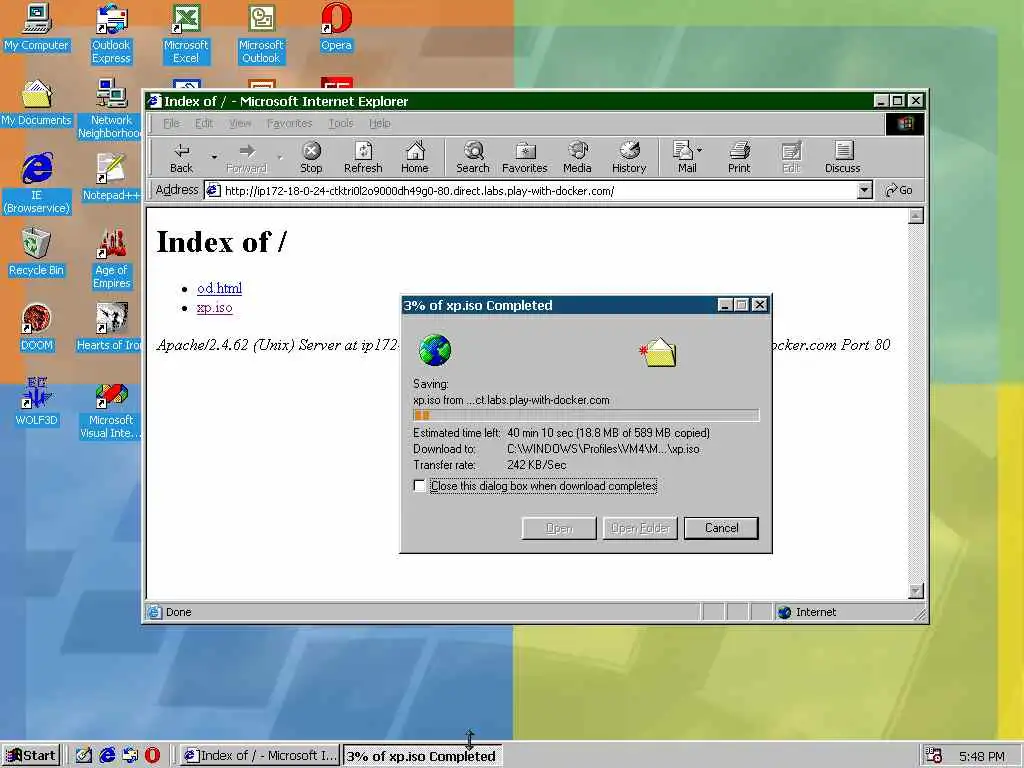Click the xp.iso download progress bar
The image size is (1024, 768).
(x=586, y=415)
